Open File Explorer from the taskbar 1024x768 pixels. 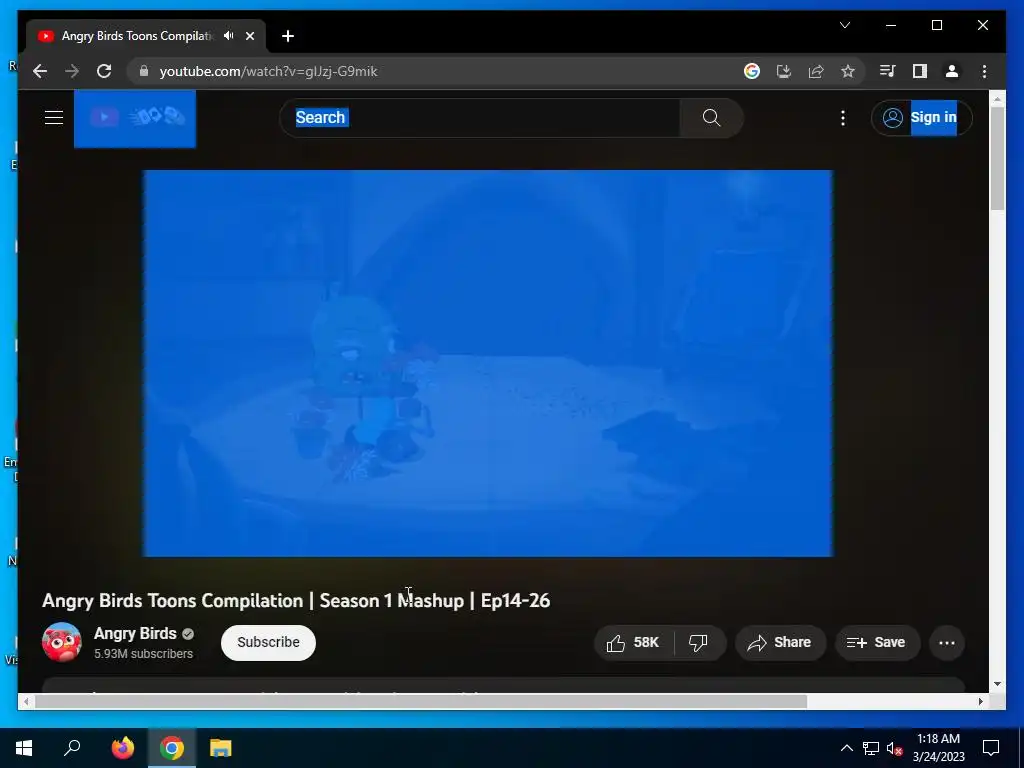221,748
